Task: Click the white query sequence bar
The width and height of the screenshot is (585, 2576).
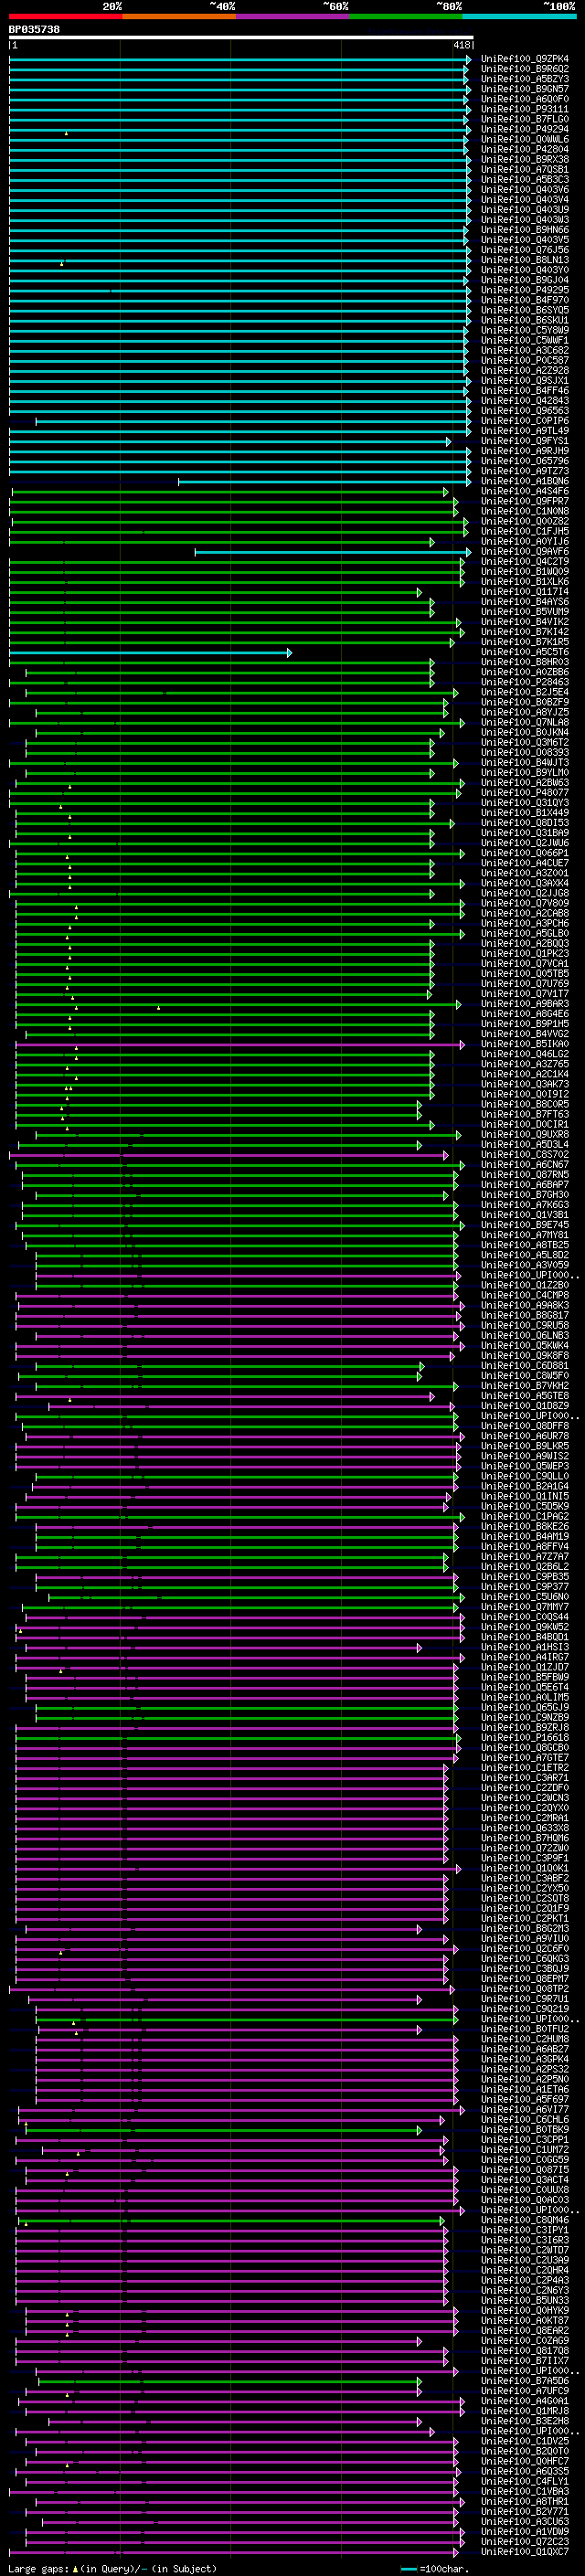Action: click(x=241, y=38)
